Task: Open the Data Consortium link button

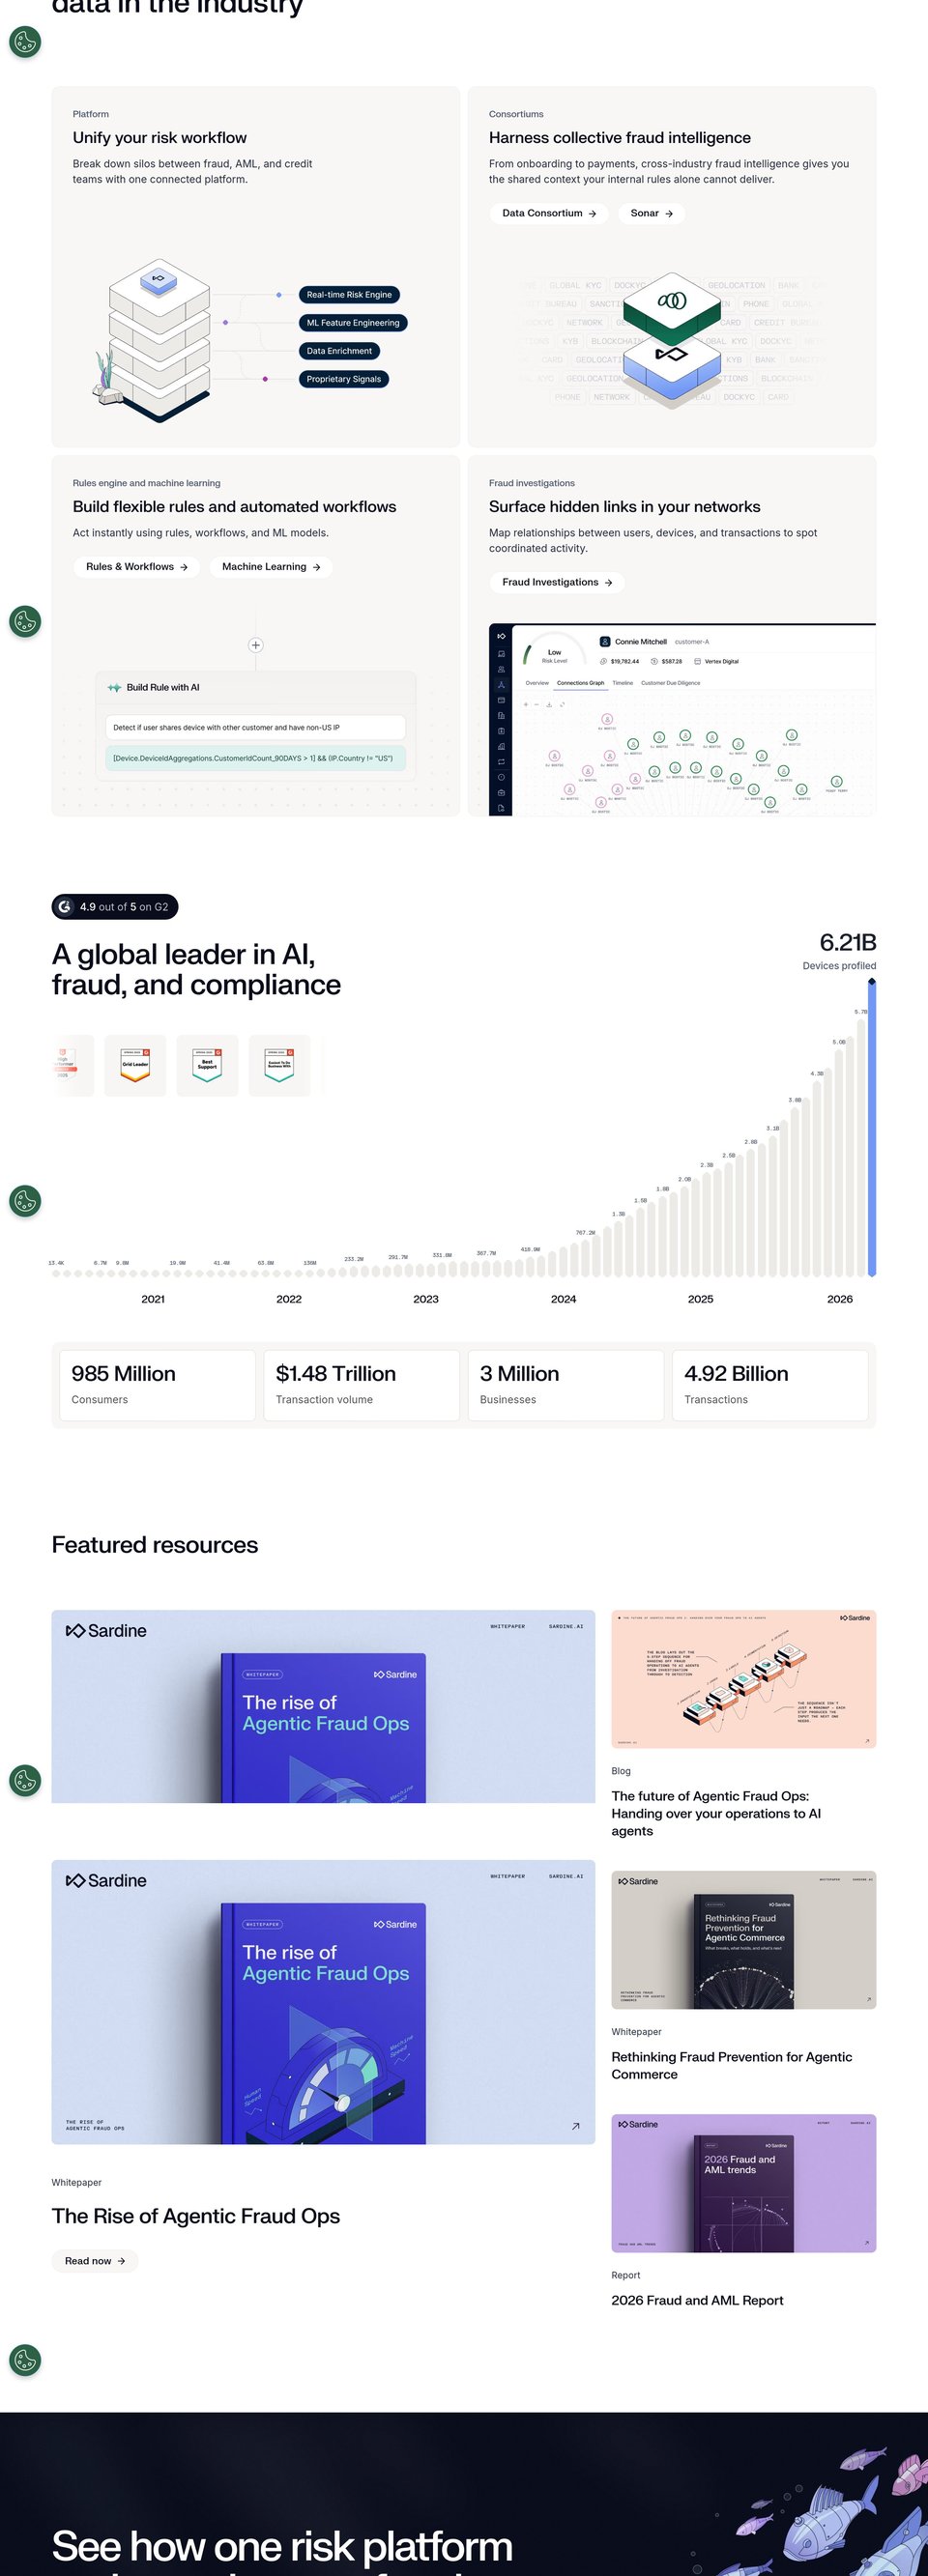Action: pos(549,213)
